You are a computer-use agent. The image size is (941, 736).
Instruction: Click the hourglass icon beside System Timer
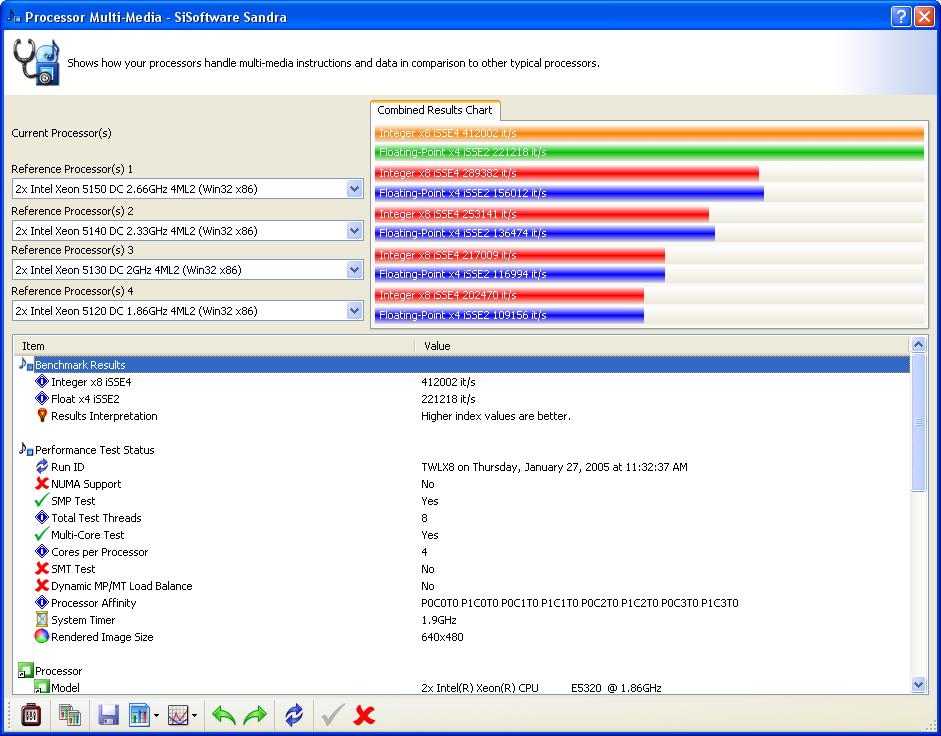click(x=41, y=619)
